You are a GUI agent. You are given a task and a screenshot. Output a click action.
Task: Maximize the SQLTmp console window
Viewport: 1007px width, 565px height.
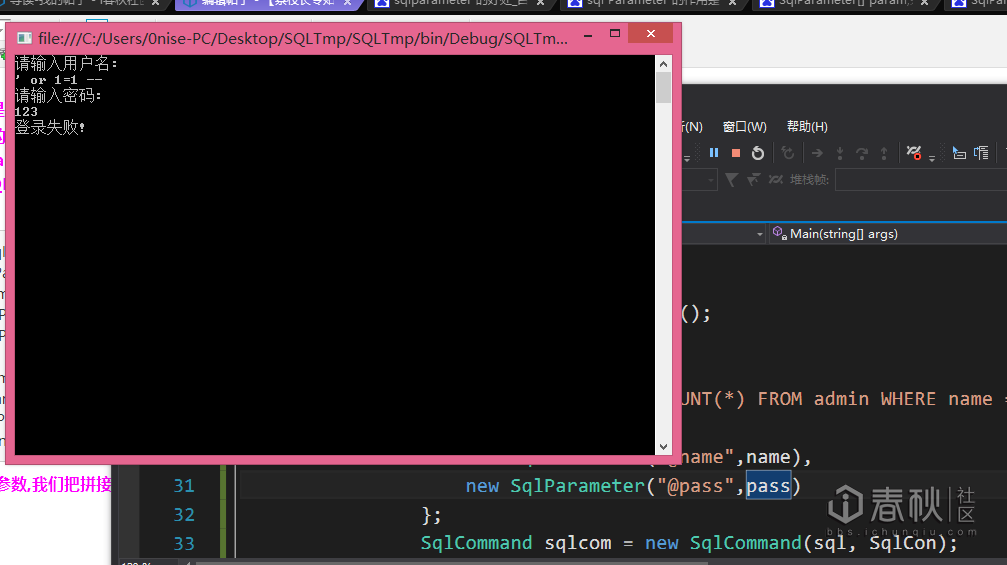615,33
